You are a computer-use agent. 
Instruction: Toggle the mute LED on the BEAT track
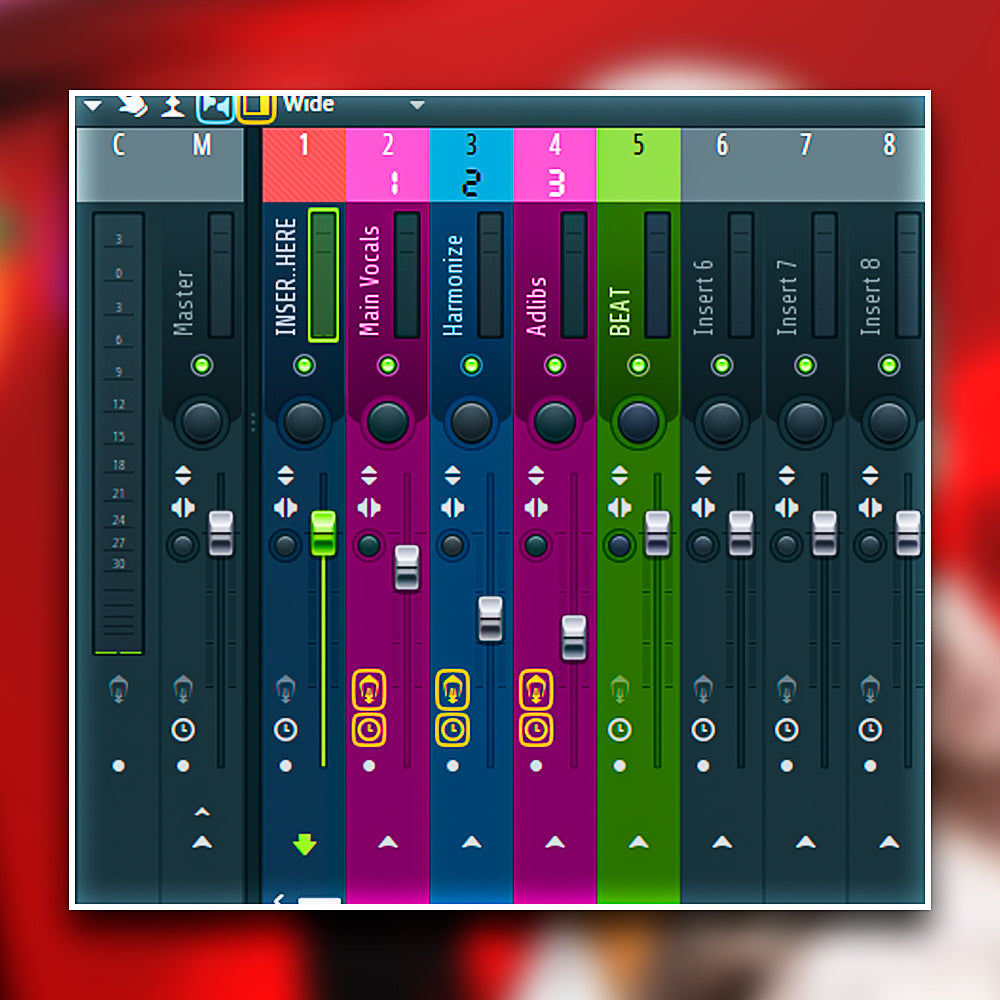(x=637, y=365)
